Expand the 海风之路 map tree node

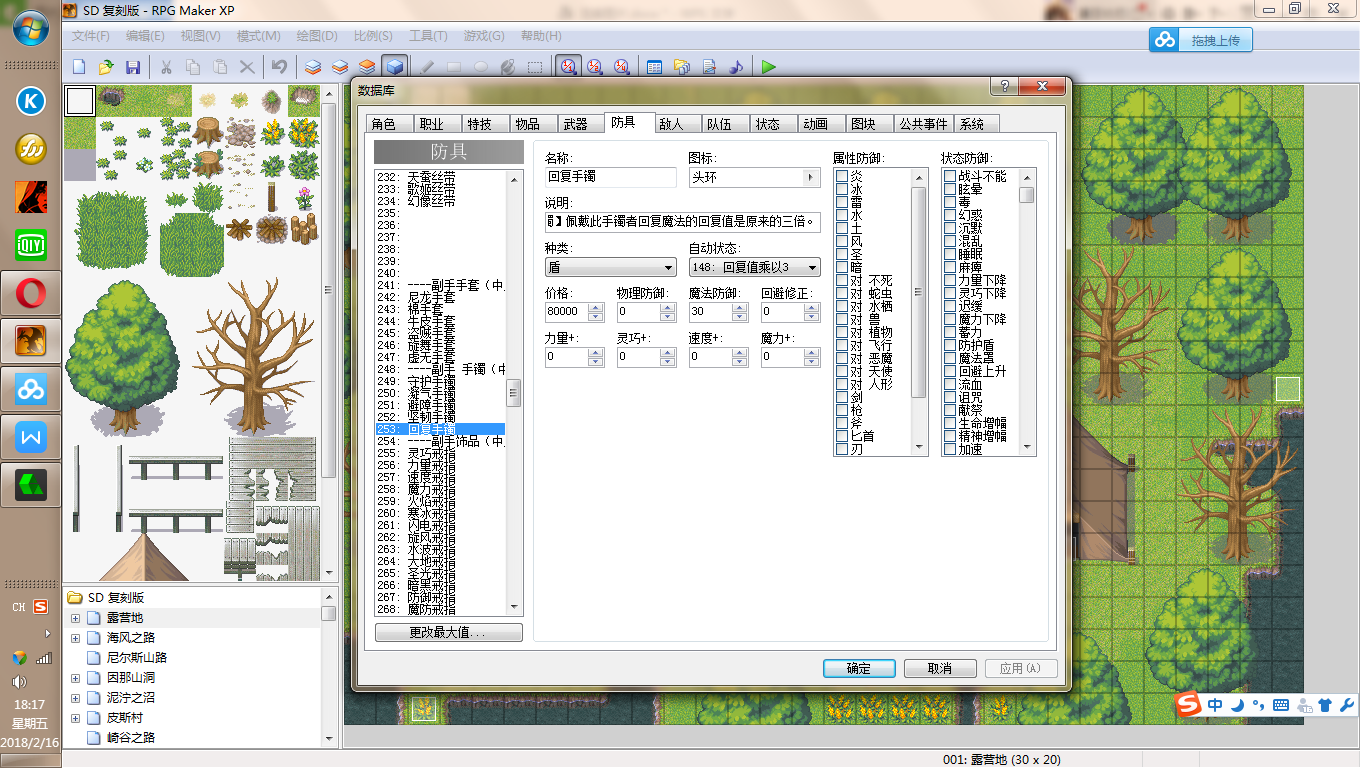point(75,638)
